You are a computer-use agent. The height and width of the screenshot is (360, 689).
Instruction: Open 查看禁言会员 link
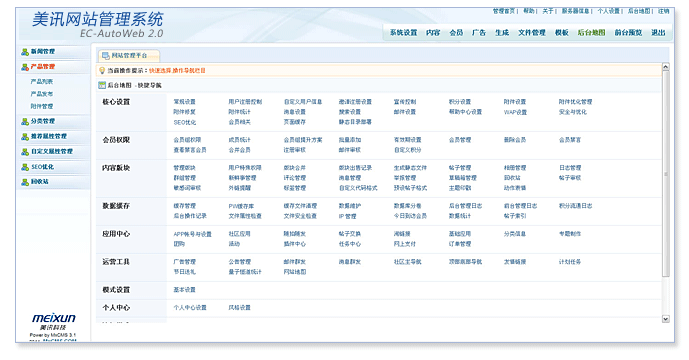click(x=190, y=150)
